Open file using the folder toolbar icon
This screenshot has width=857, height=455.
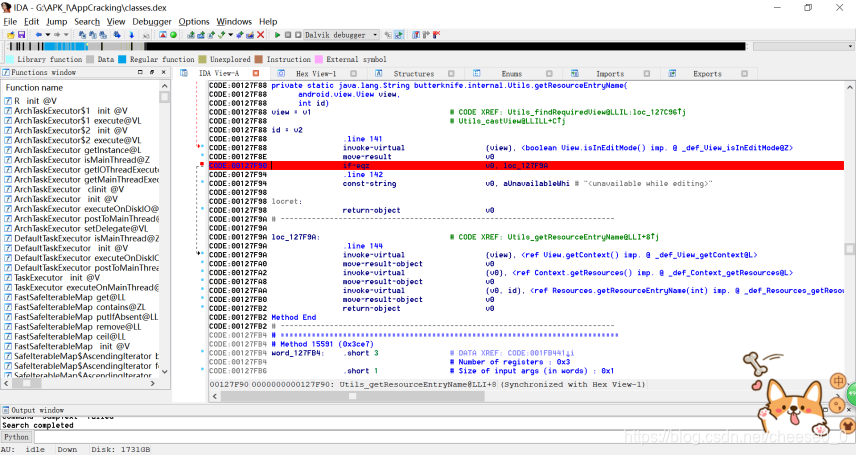click(x=10, y=35)
